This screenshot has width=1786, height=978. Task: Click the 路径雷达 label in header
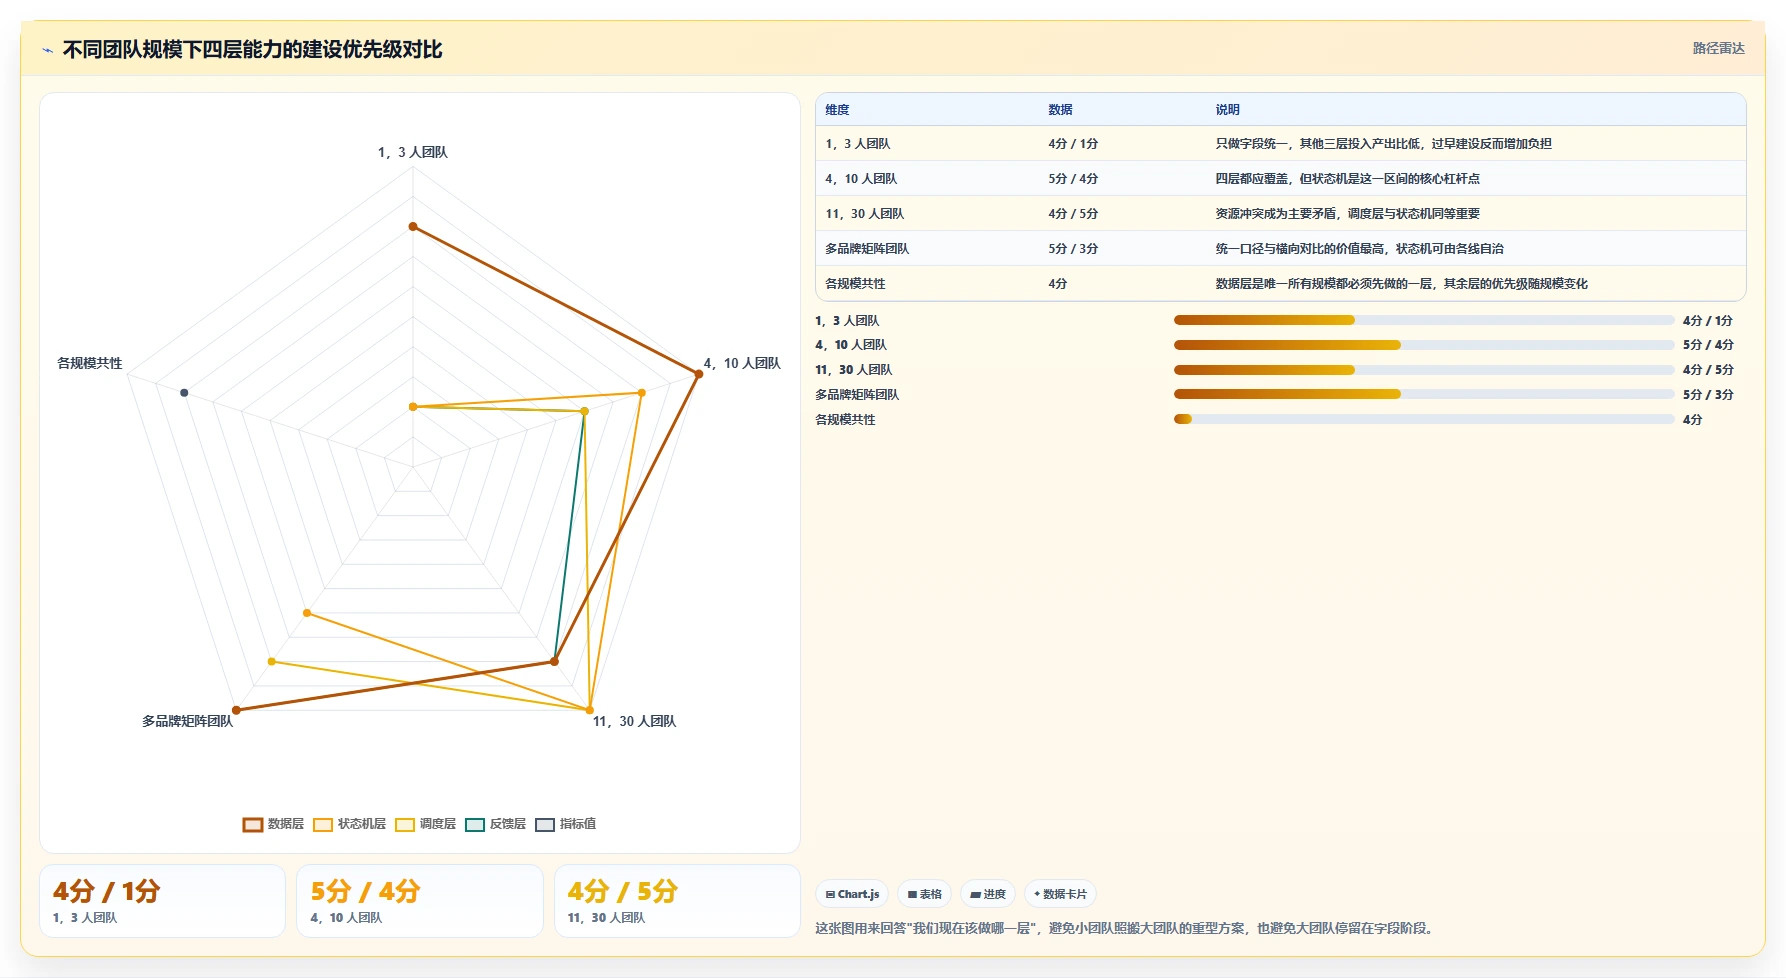tap(1718, 48)
